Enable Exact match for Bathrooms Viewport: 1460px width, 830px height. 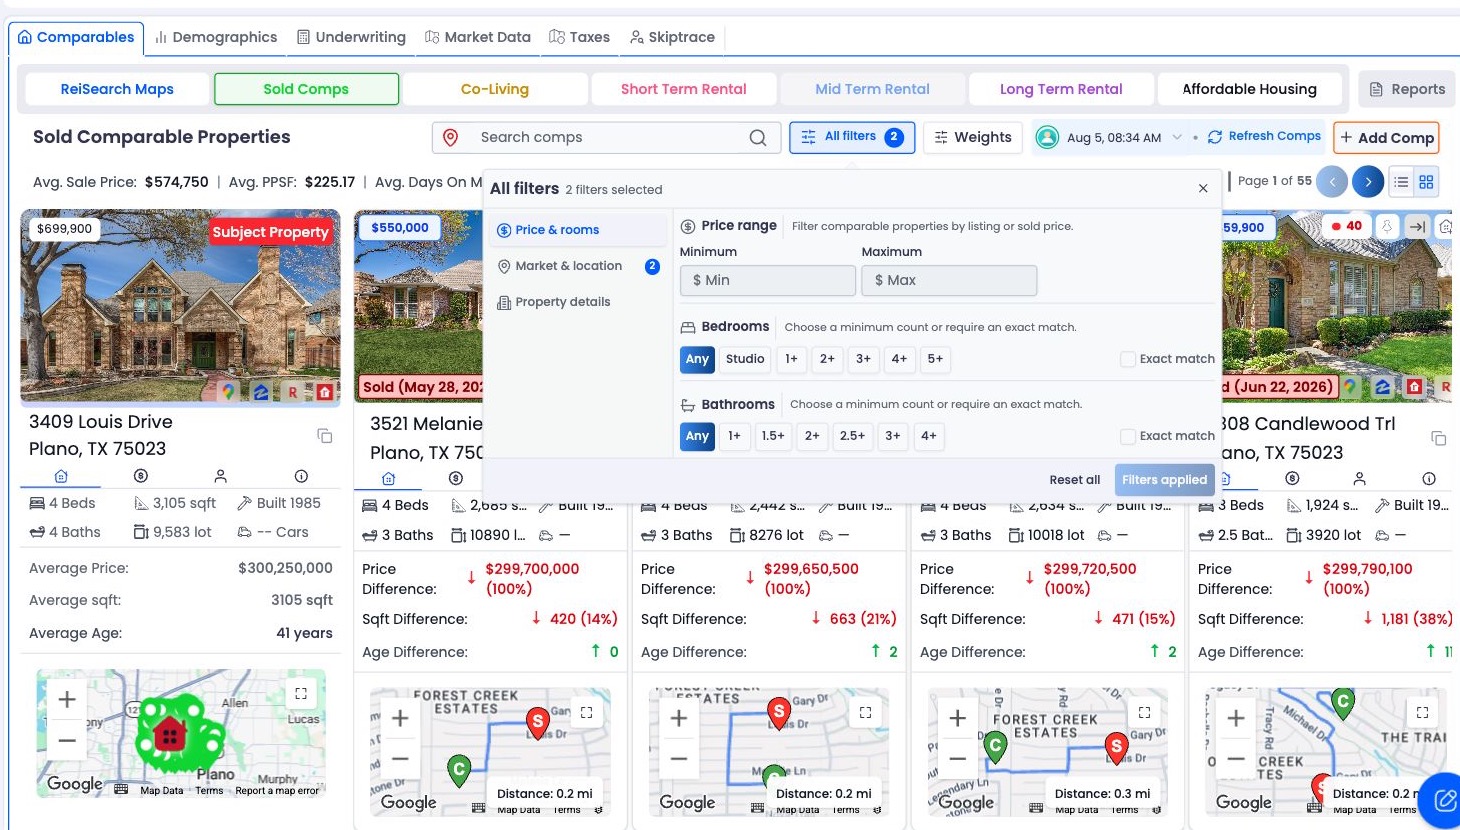(1128, 436)
